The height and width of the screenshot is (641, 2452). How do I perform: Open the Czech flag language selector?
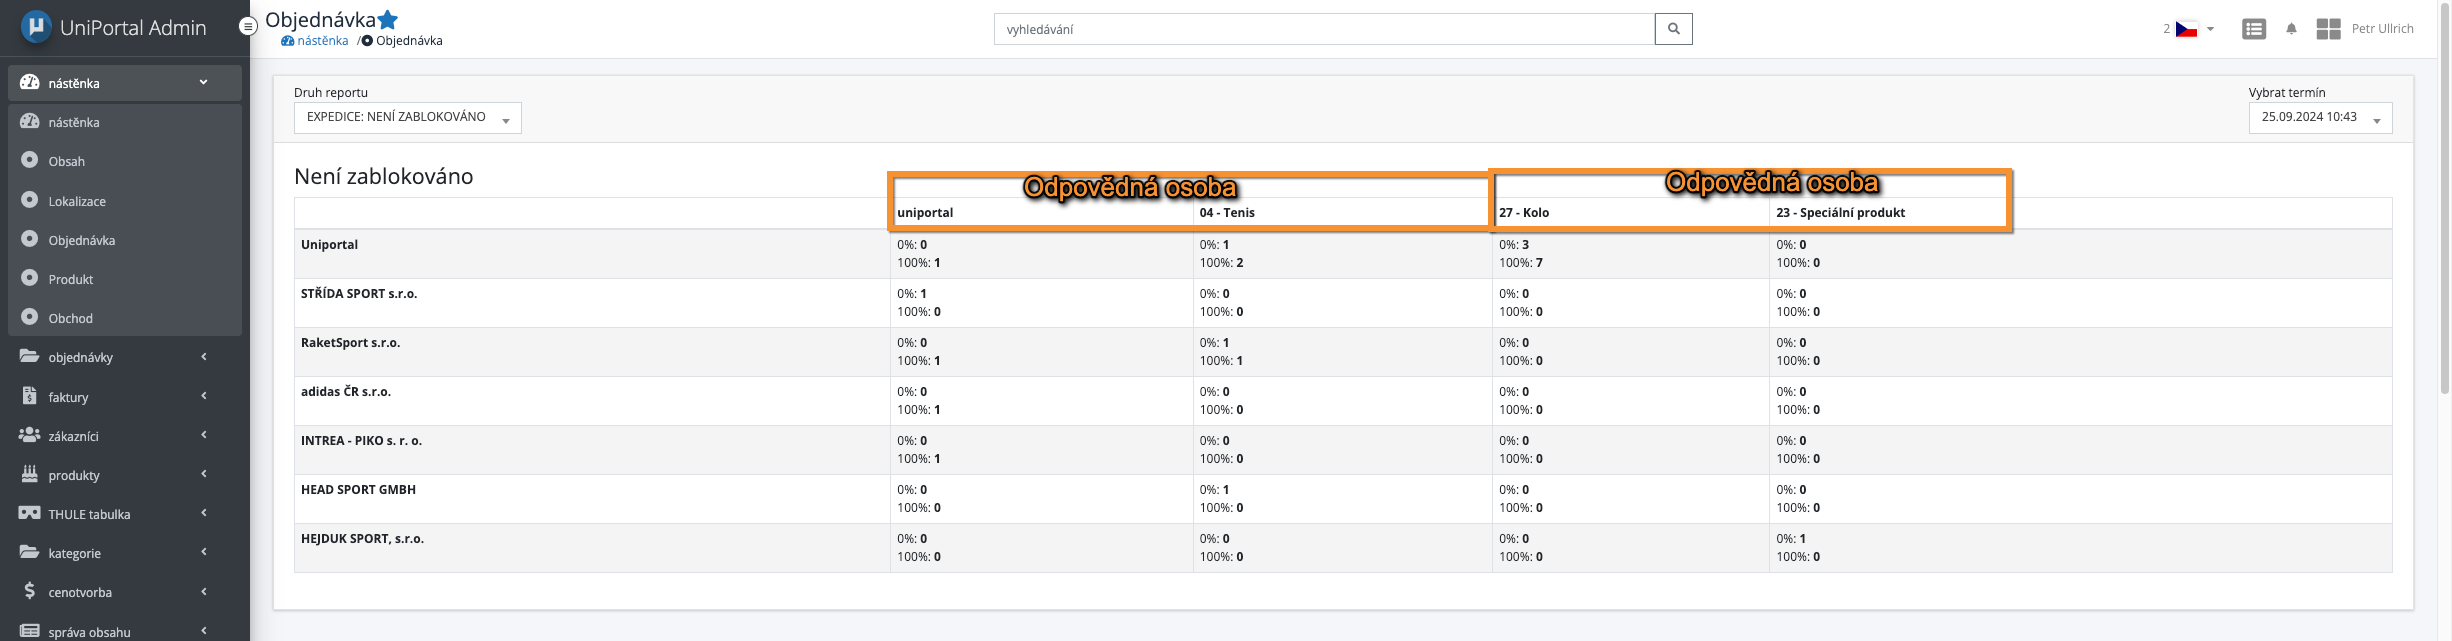pos(2186,29)
